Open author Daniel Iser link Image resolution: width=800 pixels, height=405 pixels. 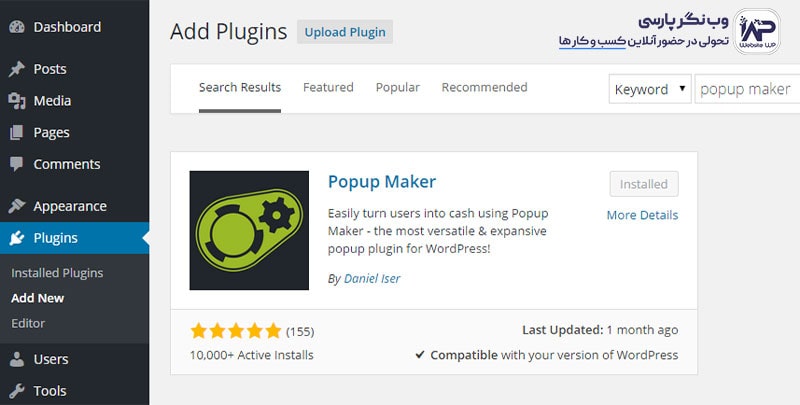372,278
